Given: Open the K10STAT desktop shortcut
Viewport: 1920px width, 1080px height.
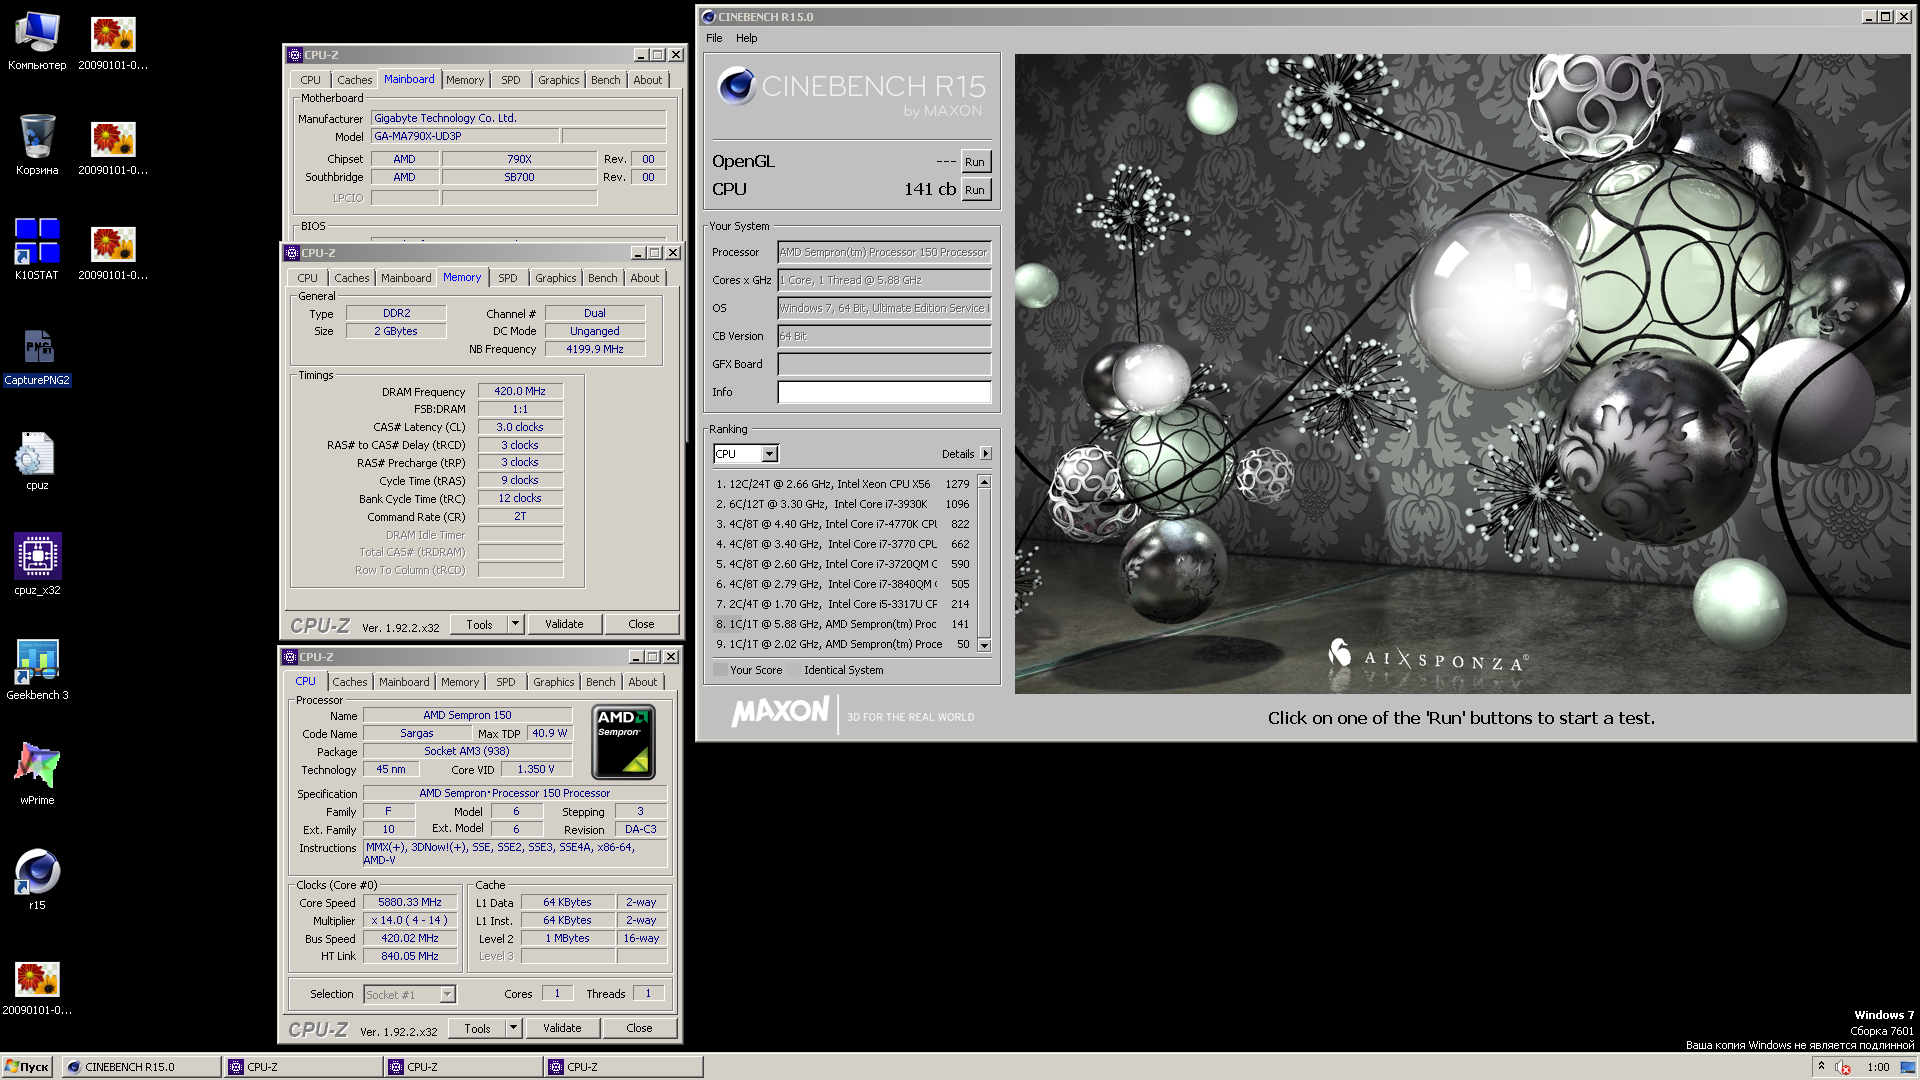Looking at the screenshot, I should click(x=37, y=250).
